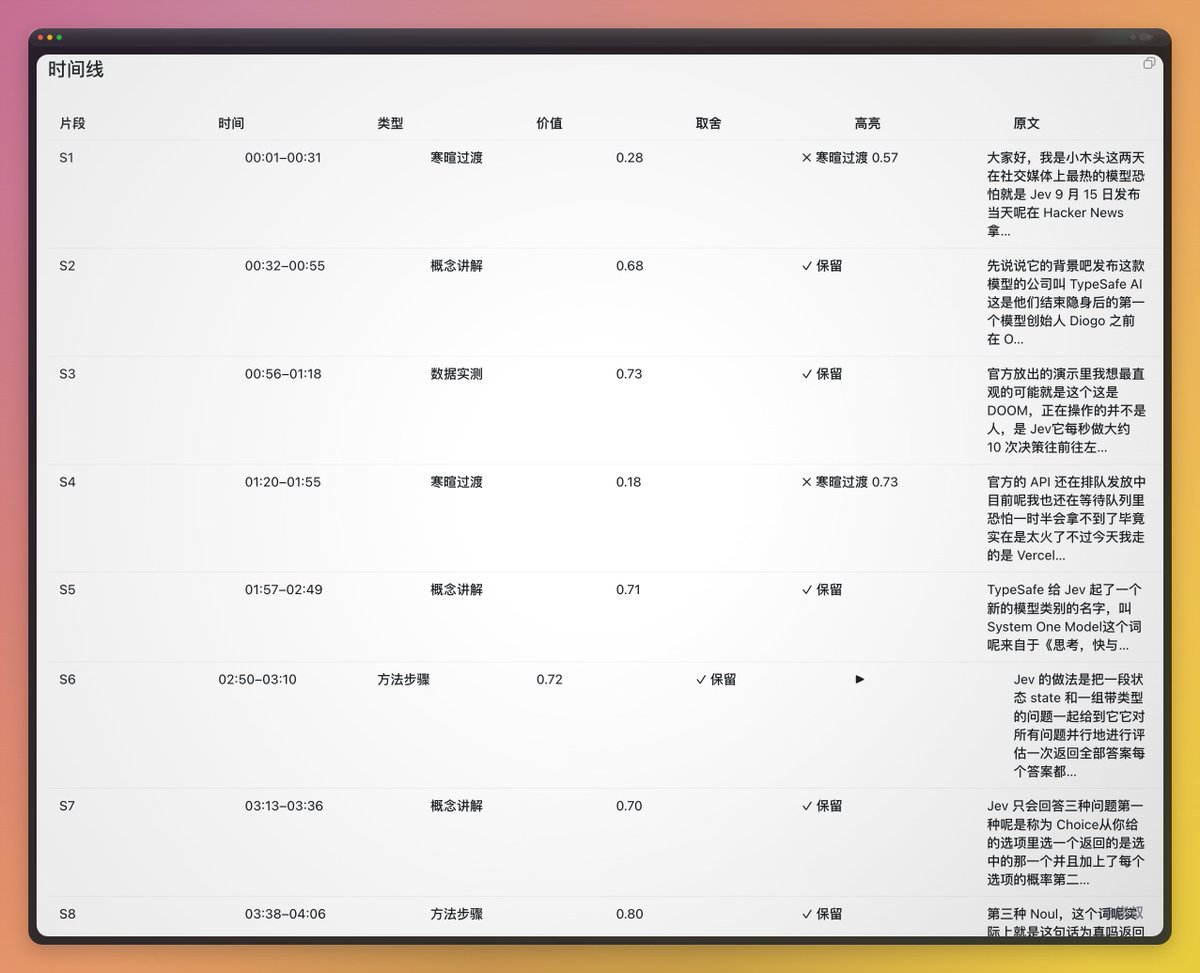Screen dimensions: 1200x973
Task: Click the ✓ 保留 decision in row S5
Action: pyautogui.click(x=822, y=590)
